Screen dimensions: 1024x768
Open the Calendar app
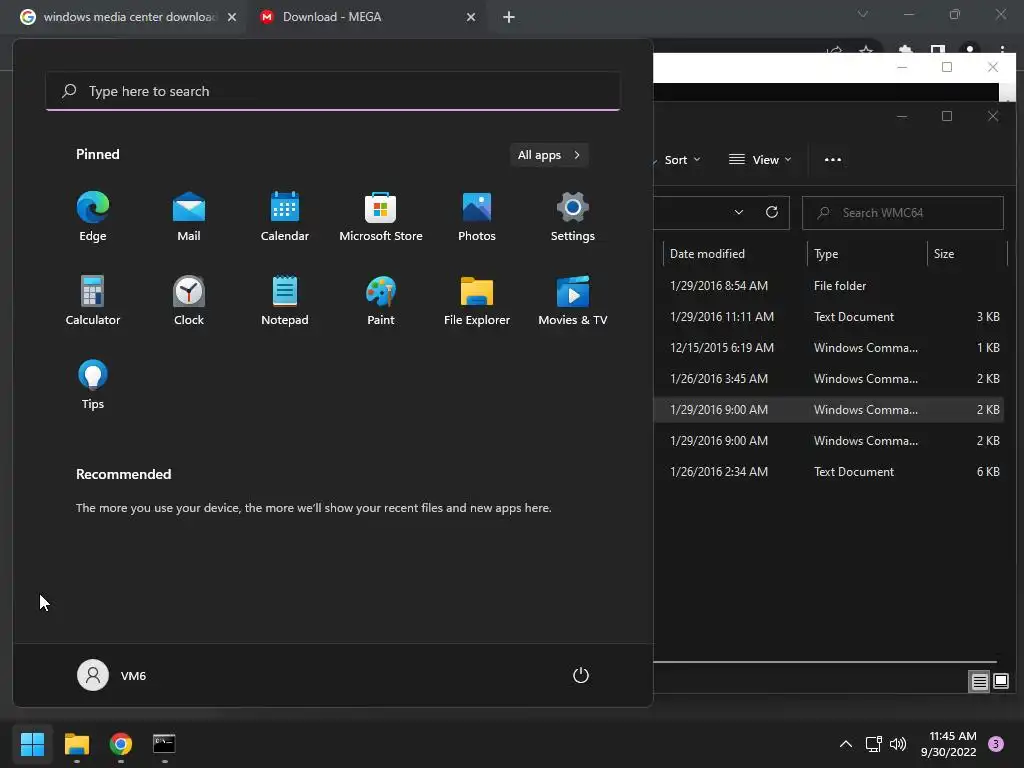click(x=285, y=217)
